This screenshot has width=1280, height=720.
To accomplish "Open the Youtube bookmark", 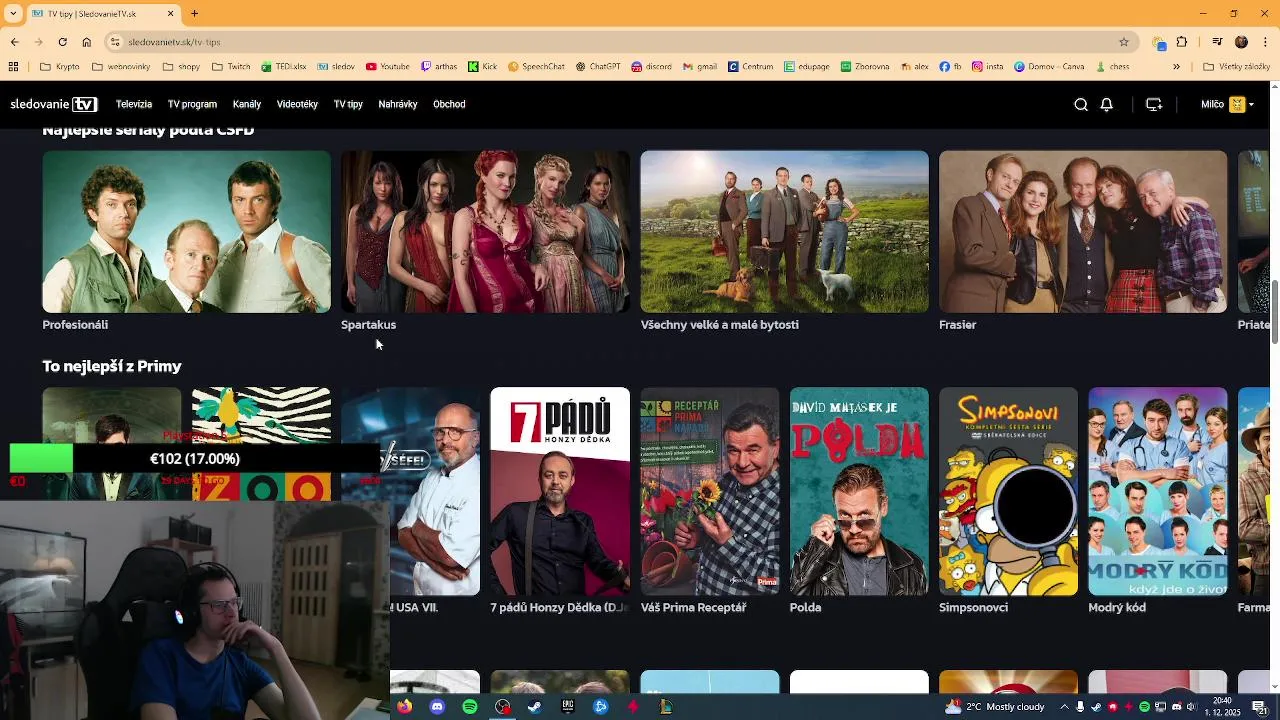I will 388,67.
